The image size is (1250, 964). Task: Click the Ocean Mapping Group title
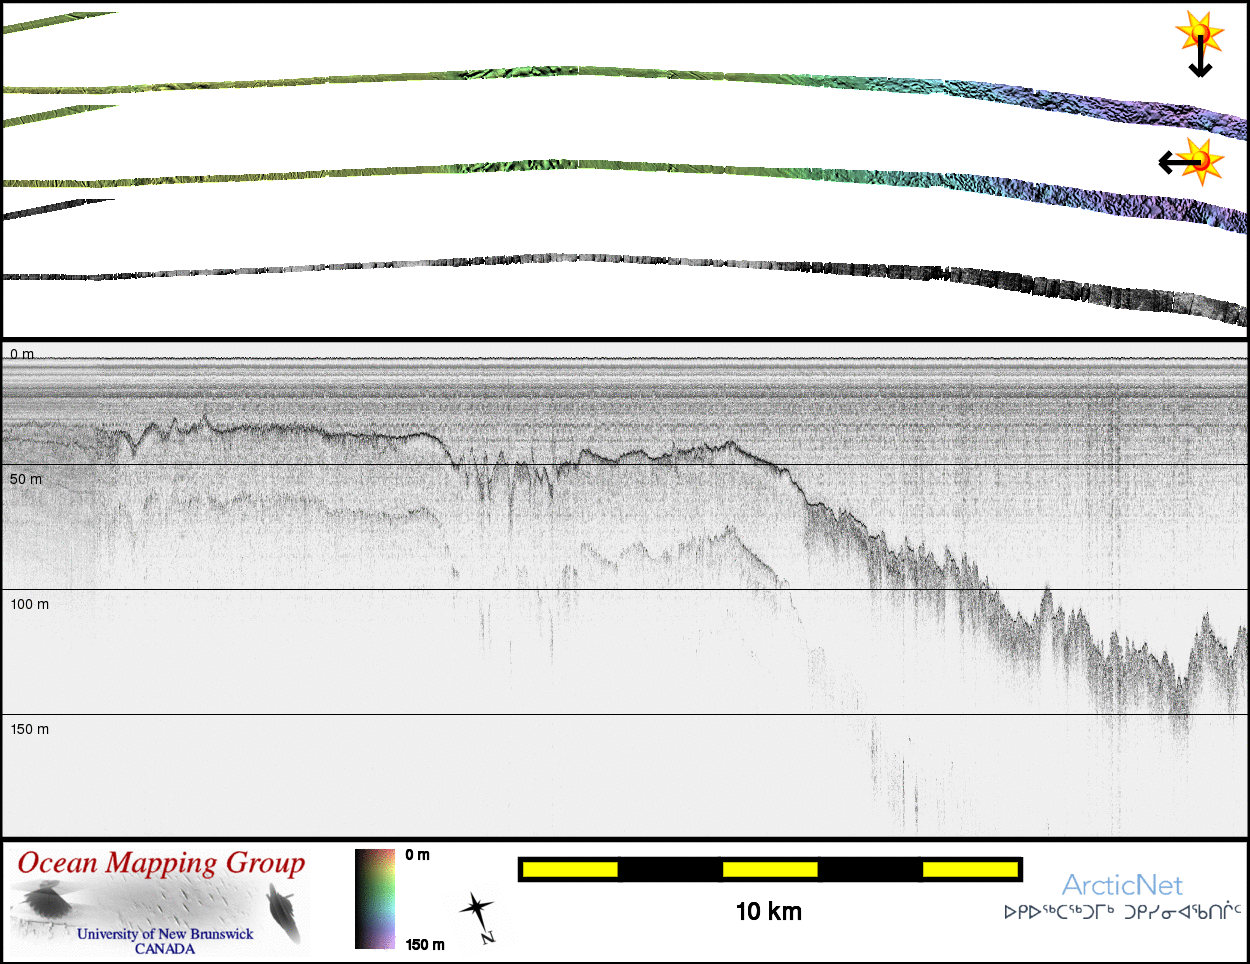click(161, 864)
